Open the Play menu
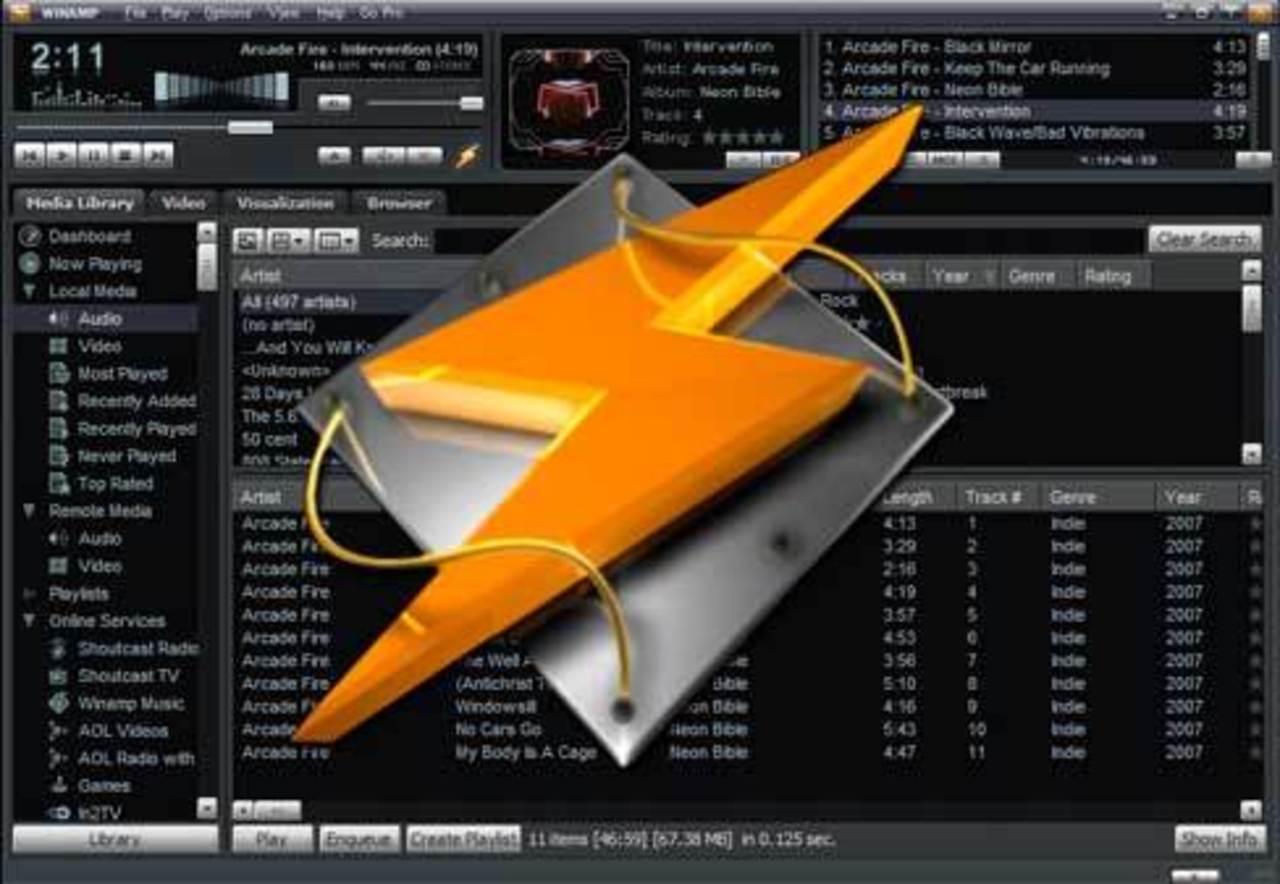1280x884 pixels. [x=175, y=13]
